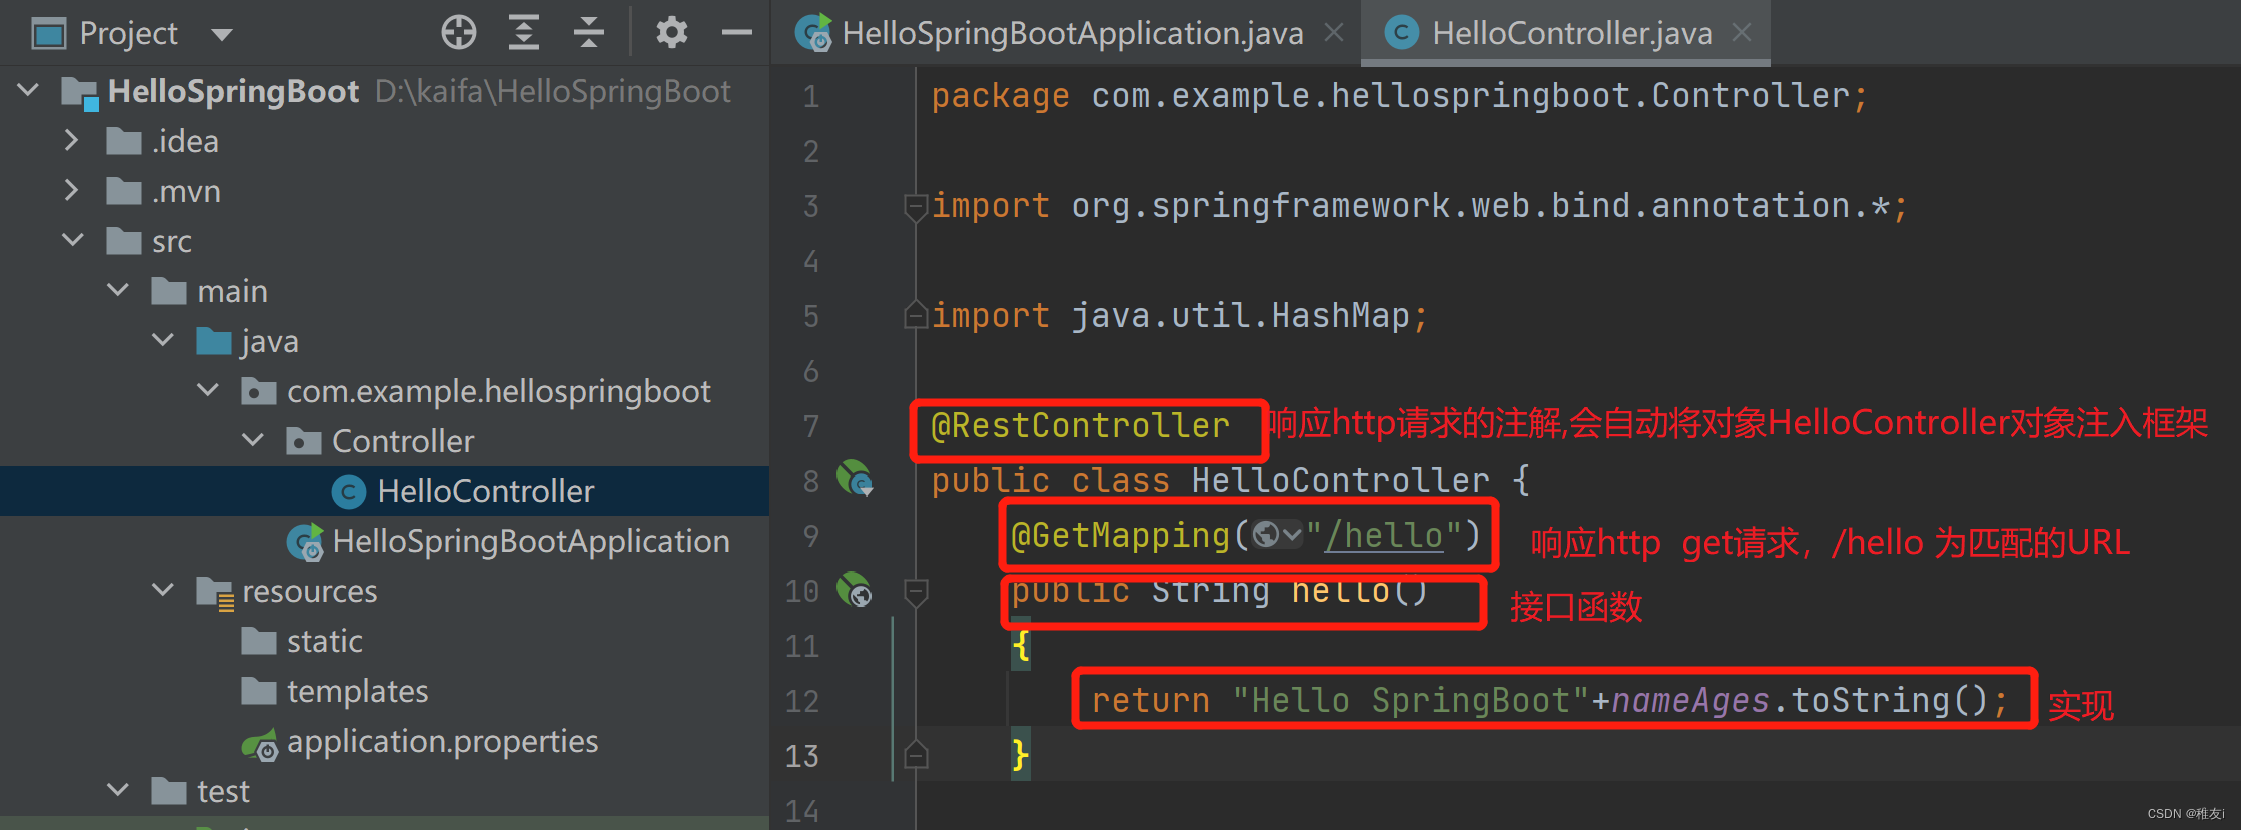
Task: Select the test folder item
Action: 223,791
